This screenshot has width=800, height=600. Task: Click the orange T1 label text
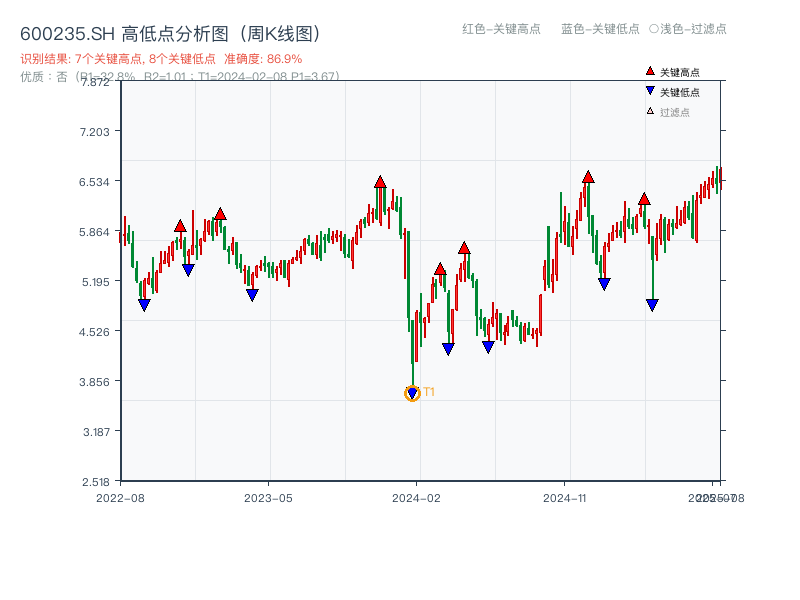(429, 392)
